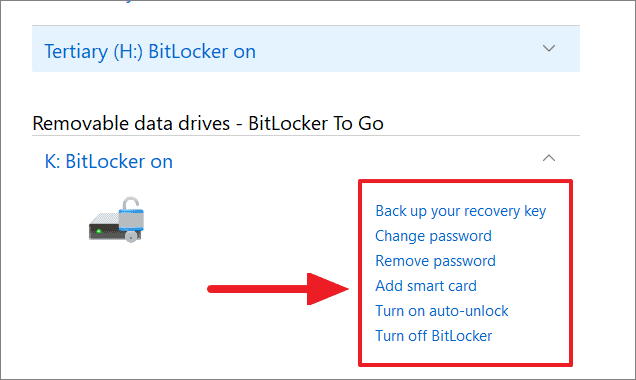Choose Change password for drive K:
Viewport: 636px width, 380px height.
click(433, 236)
